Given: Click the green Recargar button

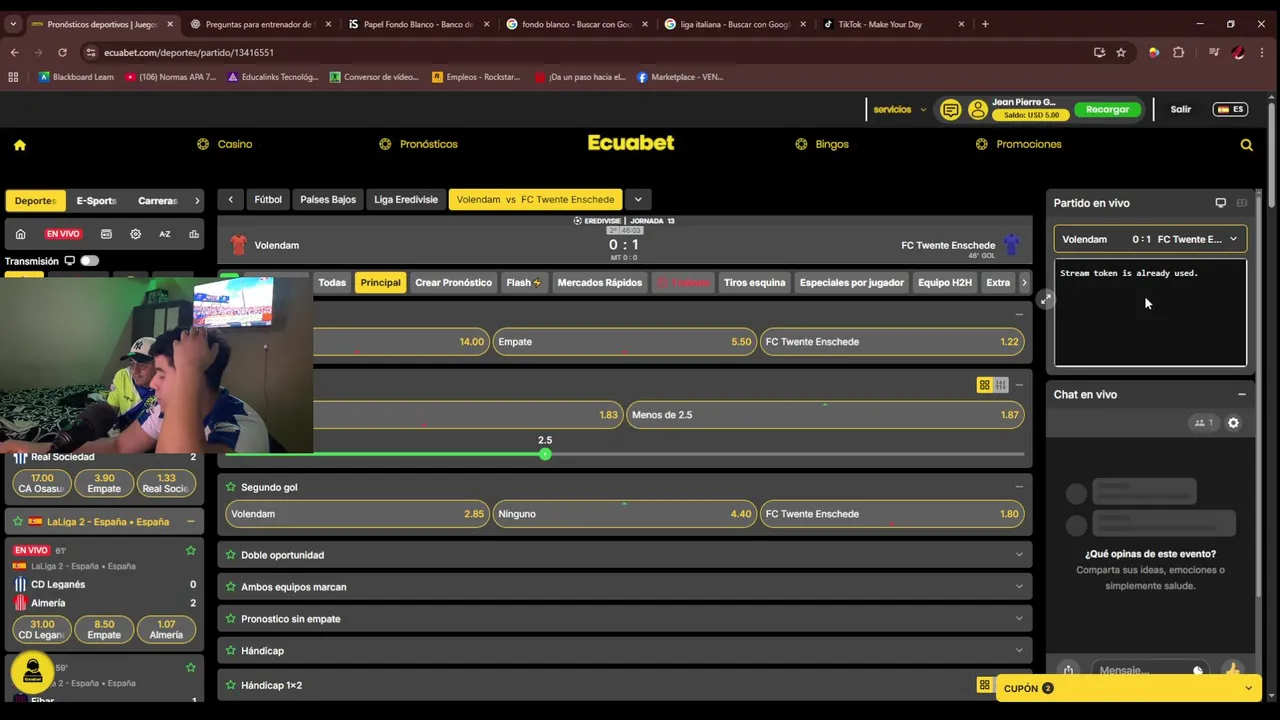Looking at the screenshot, I should [1107, 110].
